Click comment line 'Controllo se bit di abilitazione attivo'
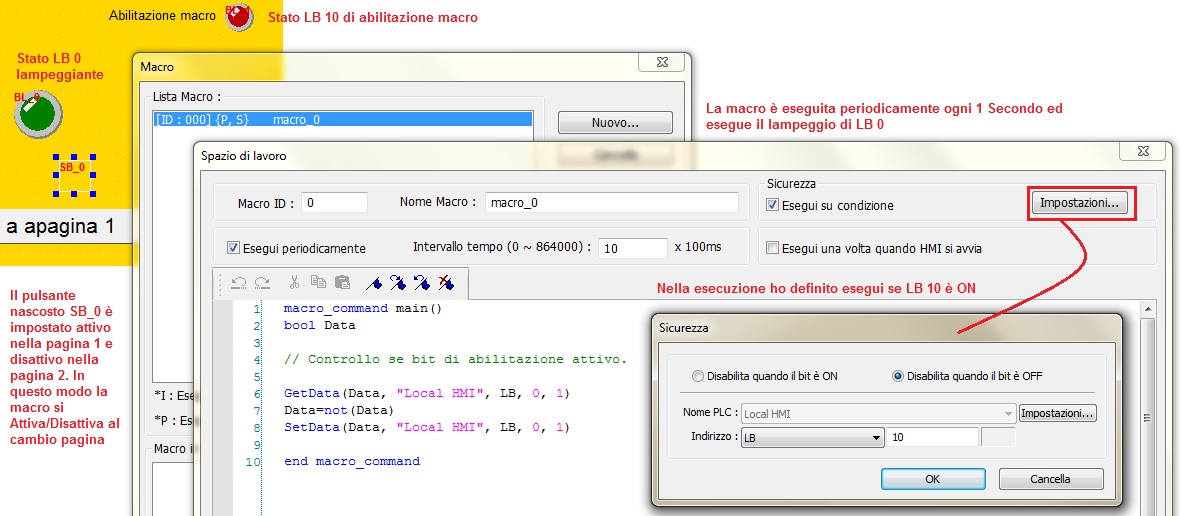 click(x=455, y=360)
